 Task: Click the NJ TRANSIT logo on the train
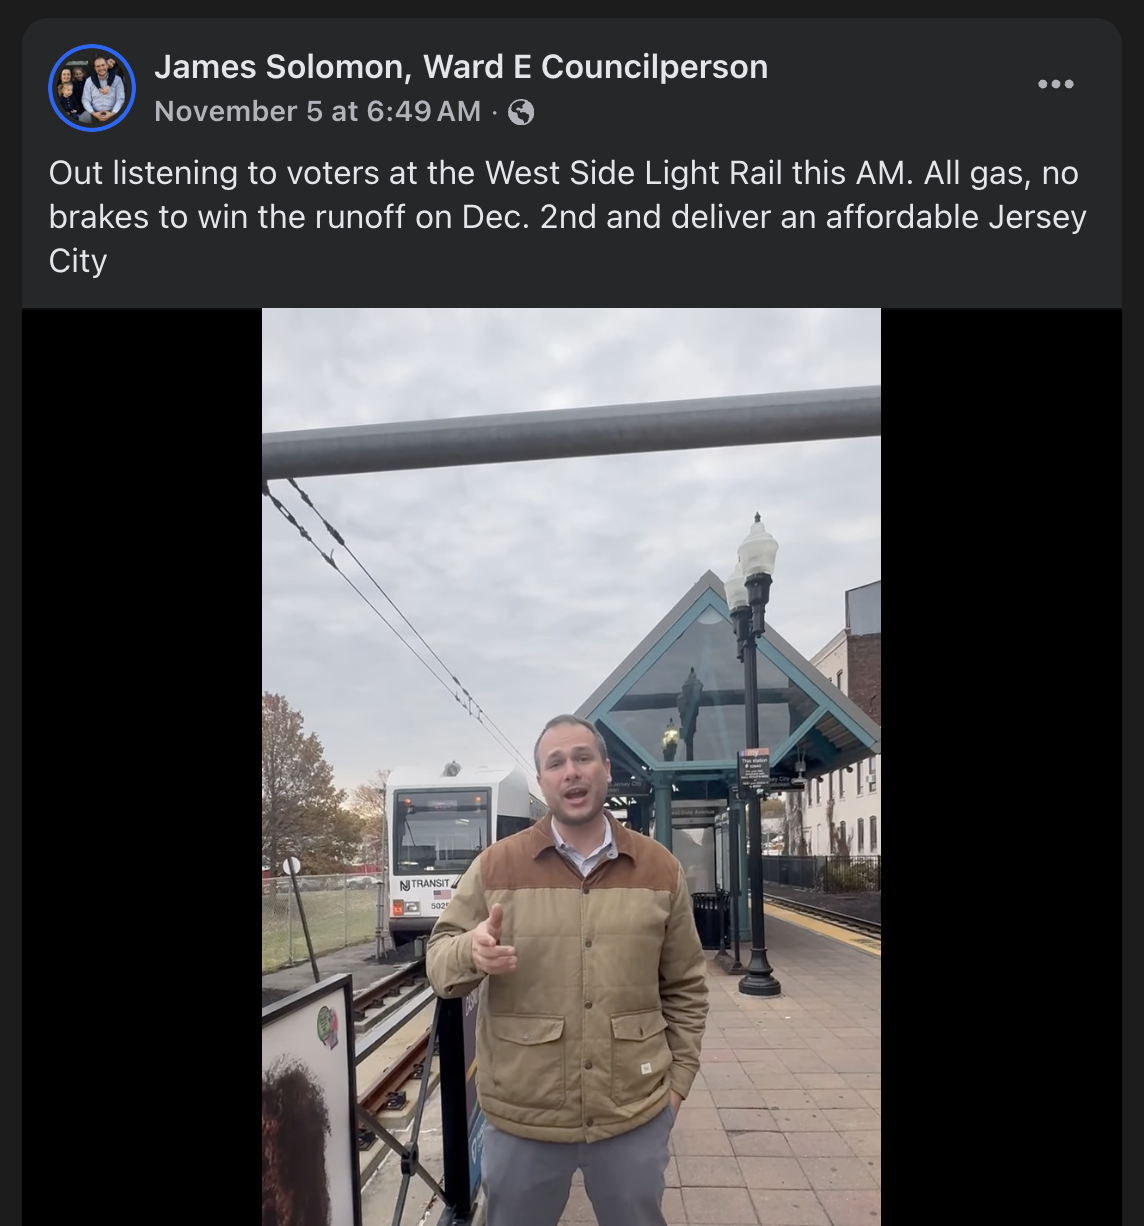pyautogui.click(x=426, y=884)
